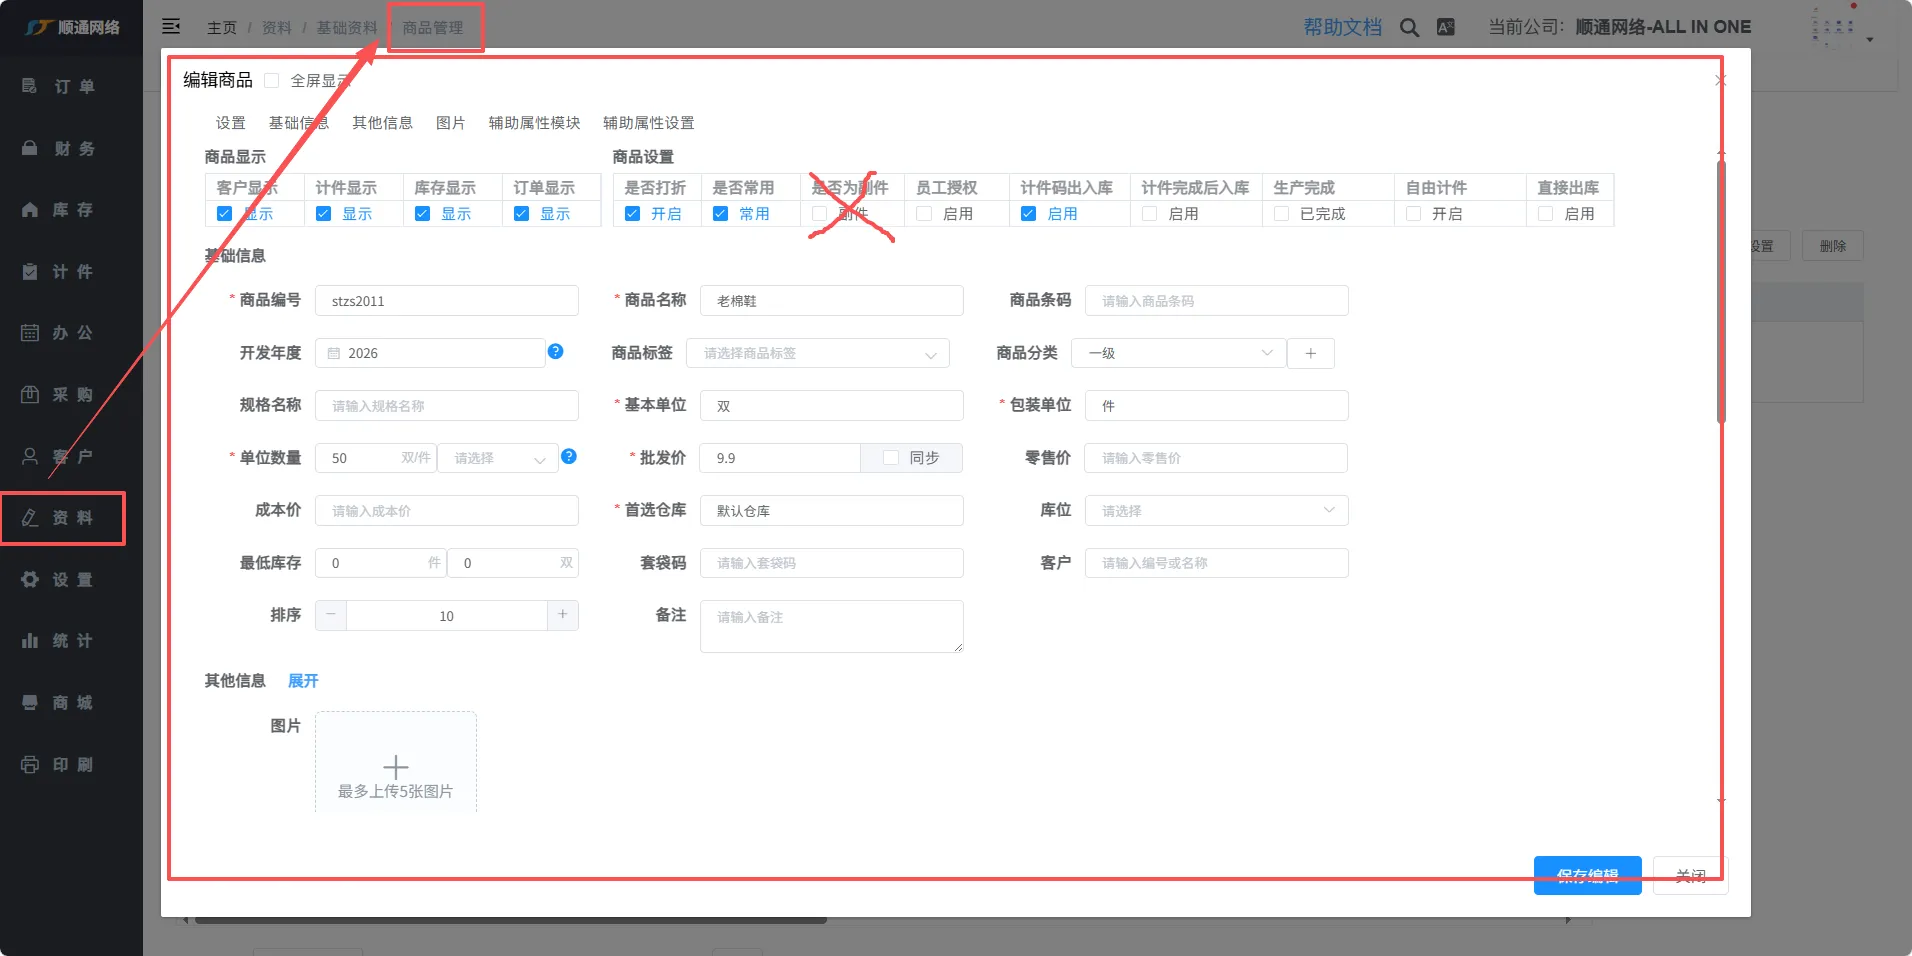Uncheck the 是否打折 开启 checkbox
The height and width of the screenshot is (956, 1912).
pos(632,214)
